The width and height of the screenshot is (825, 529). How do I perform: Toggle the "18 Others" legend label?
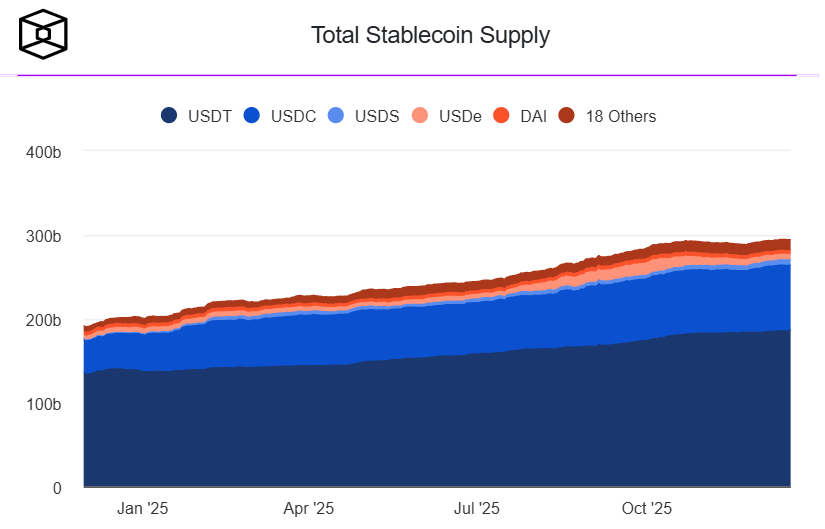(620, 116)
